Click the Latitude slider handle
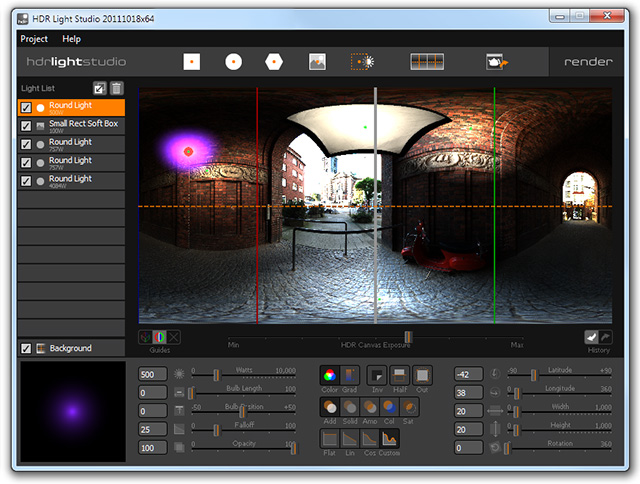The height and width of the screenshot is (484, 640). click(x=533, y=375)
